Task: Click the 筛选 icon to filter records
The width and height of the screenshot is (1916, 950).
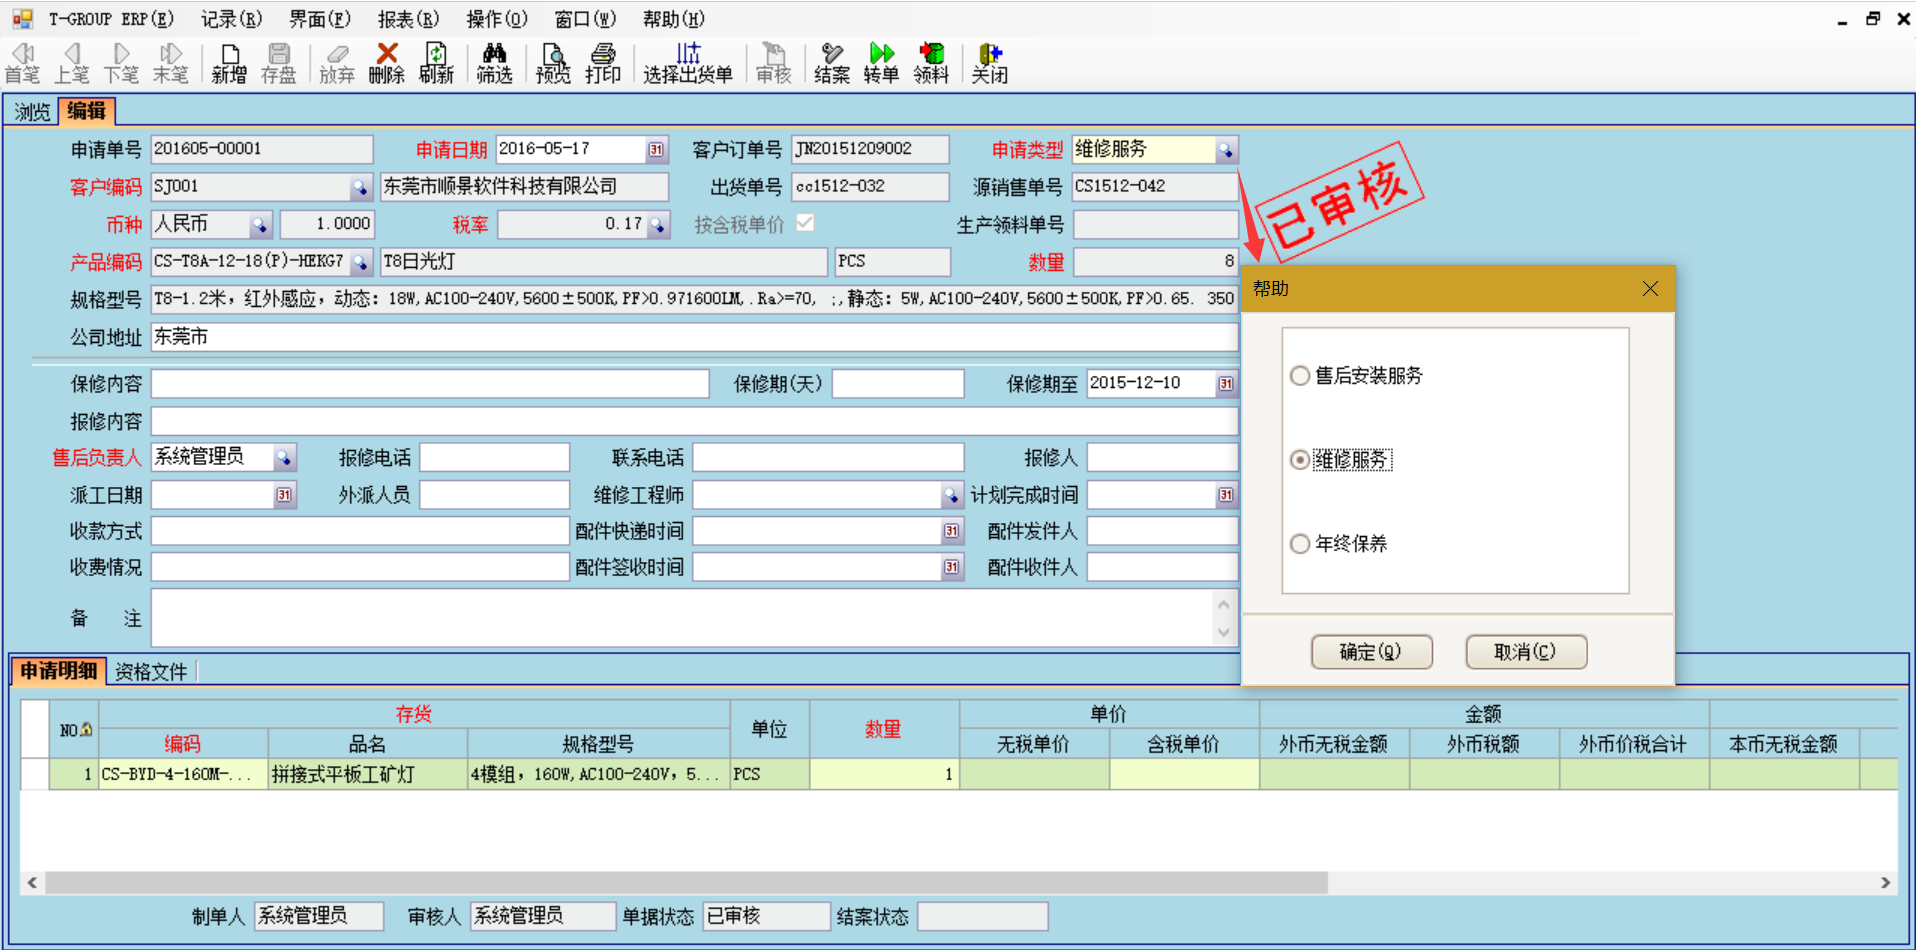Action: click(x=494, y=62)
